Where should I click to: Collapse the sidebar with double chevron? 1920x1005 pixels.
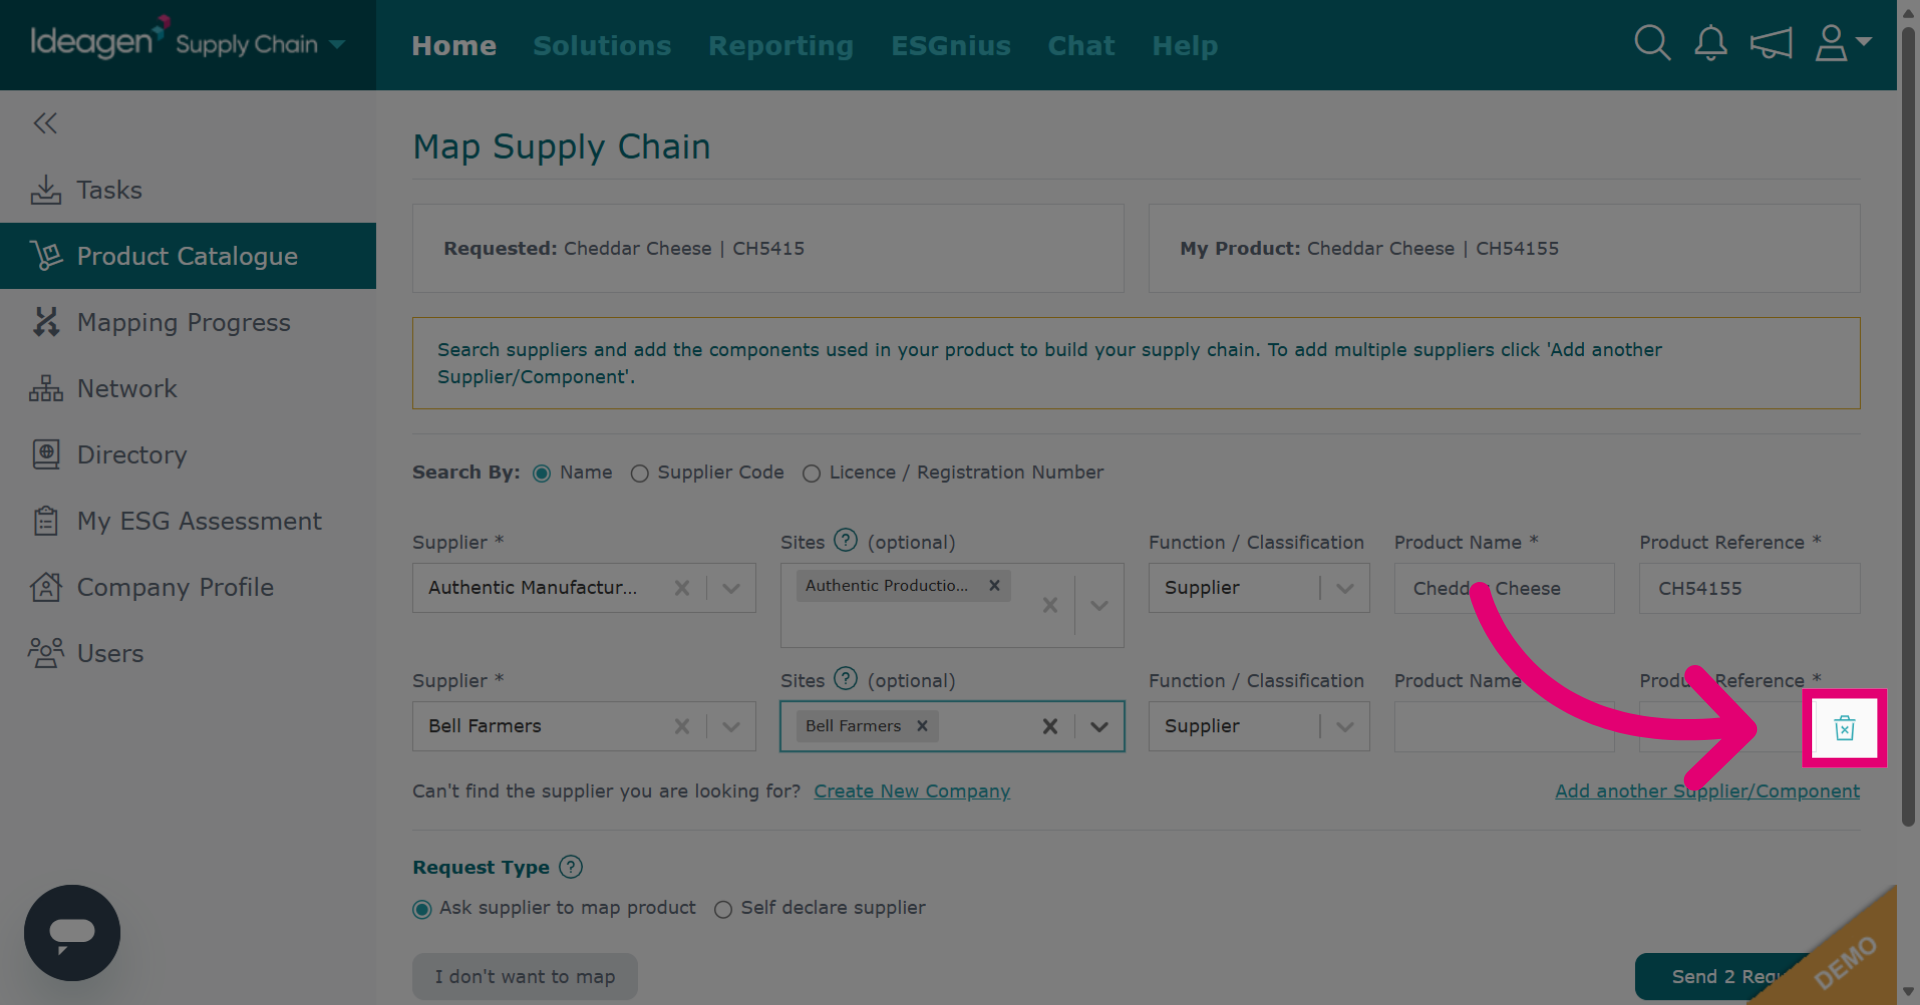[x=45, y=123]
